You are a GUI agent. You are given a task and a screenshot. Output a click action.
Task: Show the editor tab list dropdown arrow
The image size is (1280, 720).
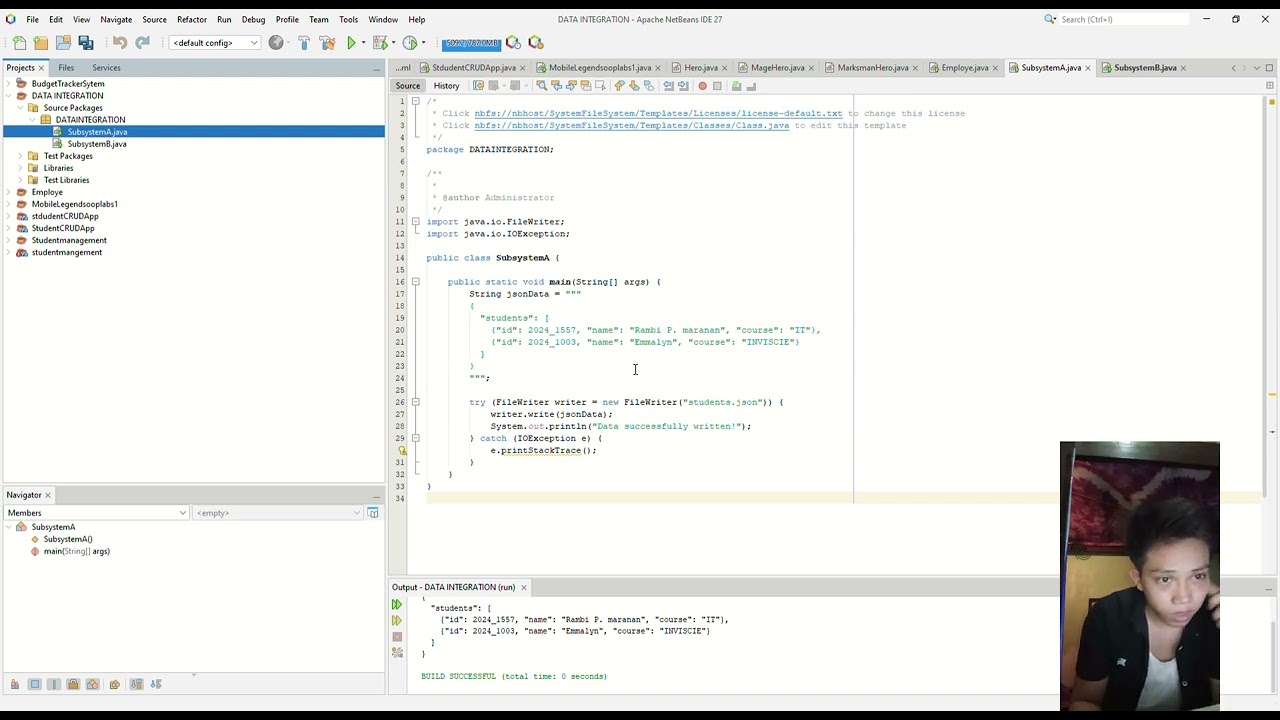pos(1257,68)
